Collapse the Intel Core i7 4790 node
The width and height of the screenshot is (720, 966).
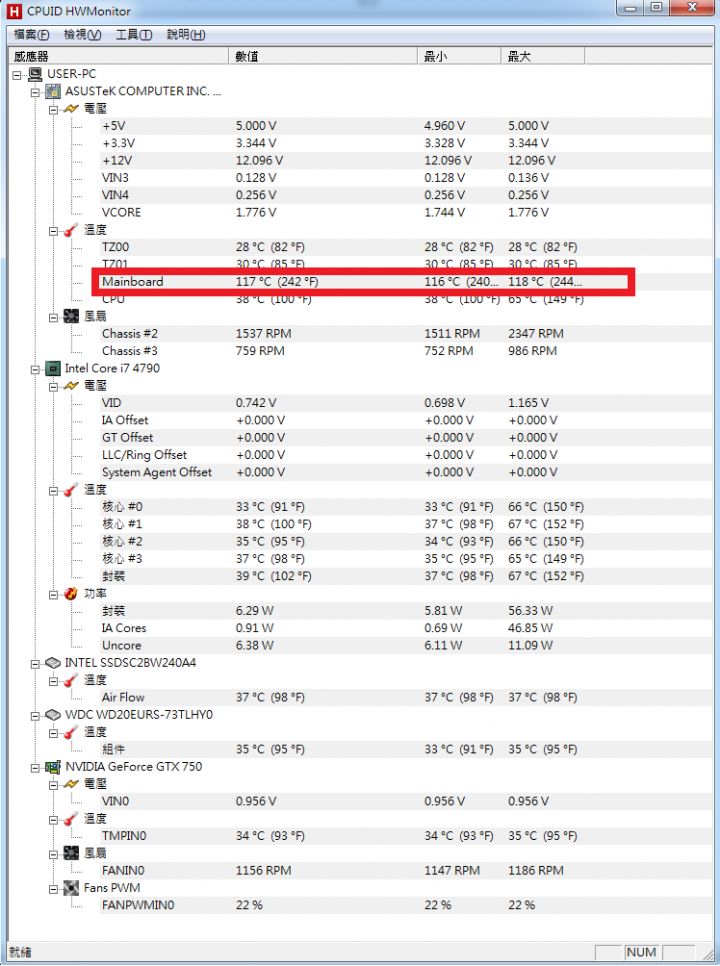pos(35,370)
